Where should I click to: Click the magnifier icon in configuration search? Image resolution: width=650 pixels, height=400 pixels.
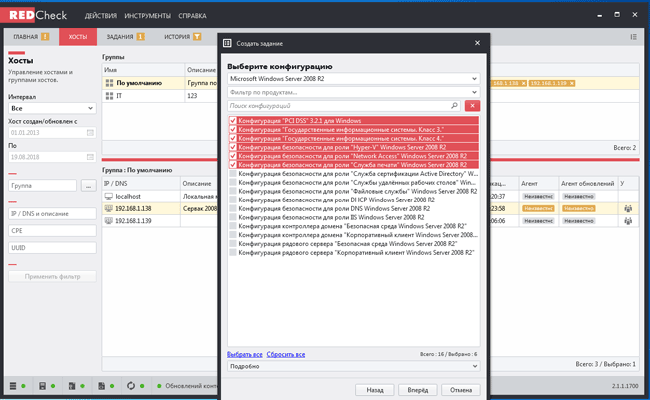click(455, 105)
